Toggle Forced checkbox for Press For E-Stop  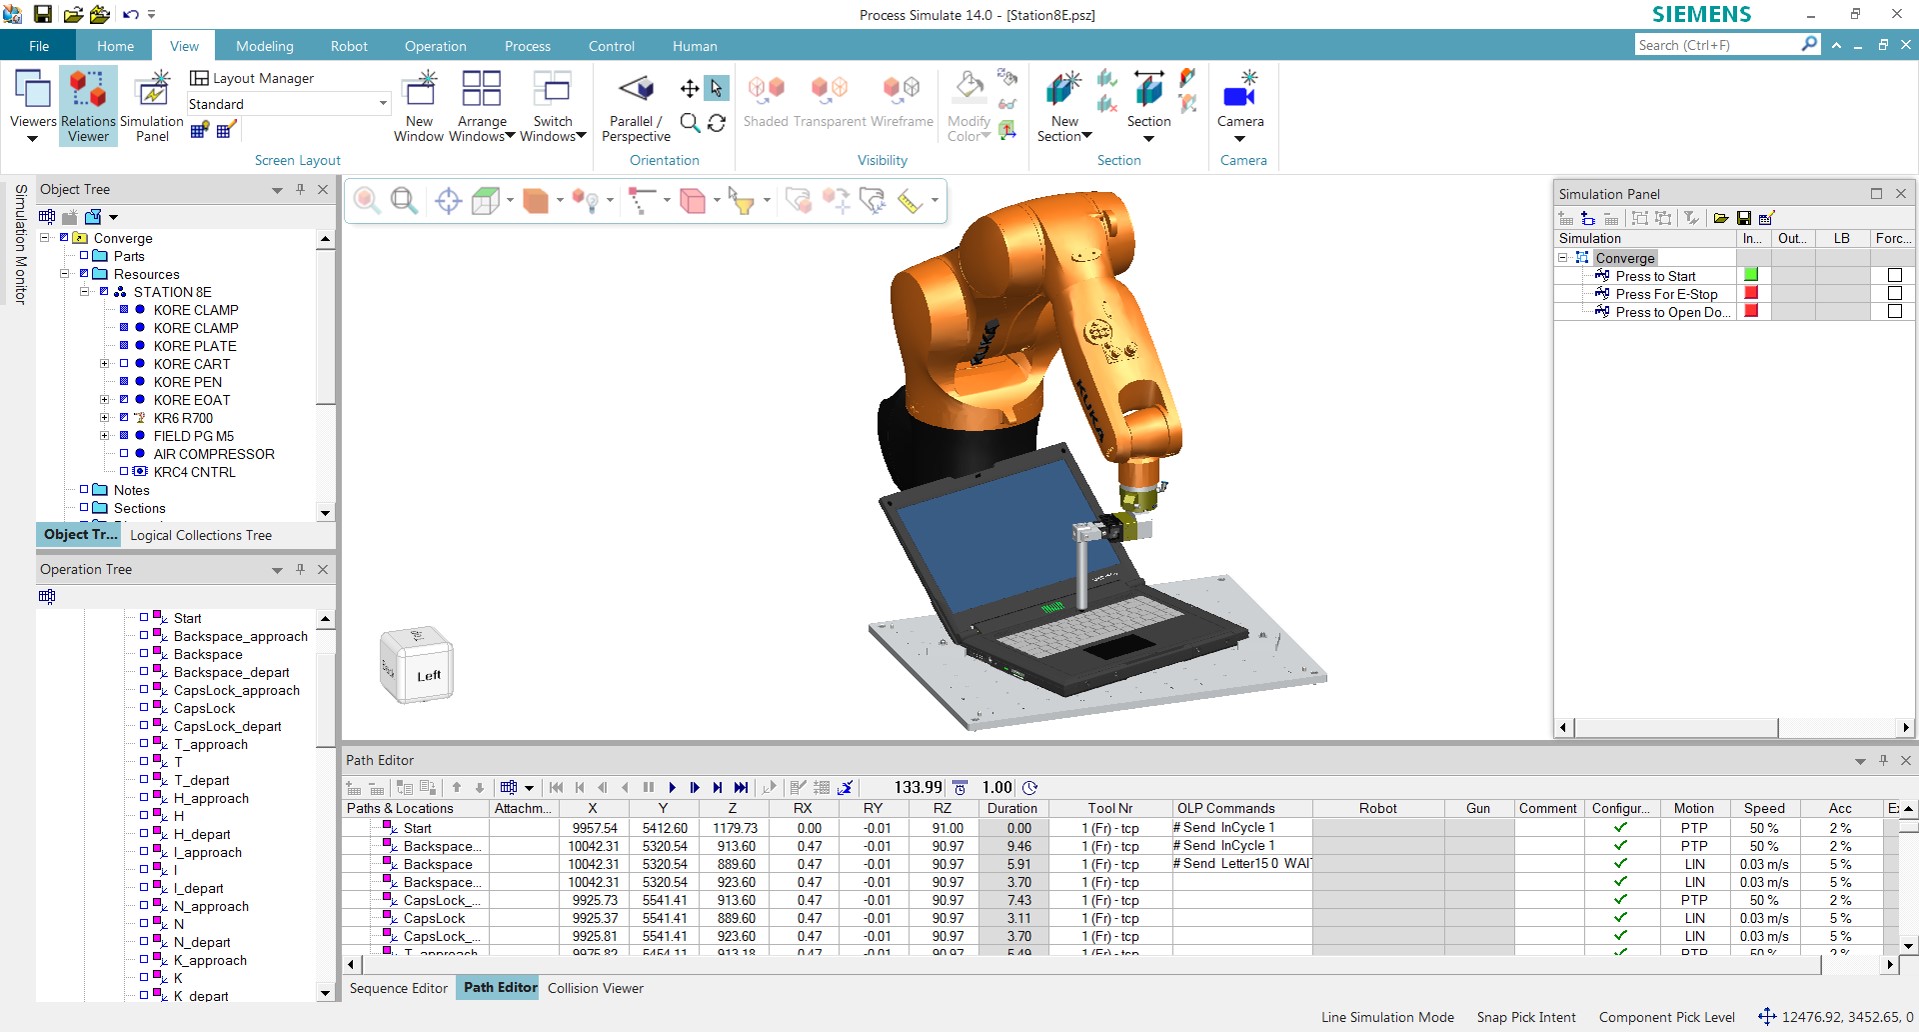[x=1894, y=293]
